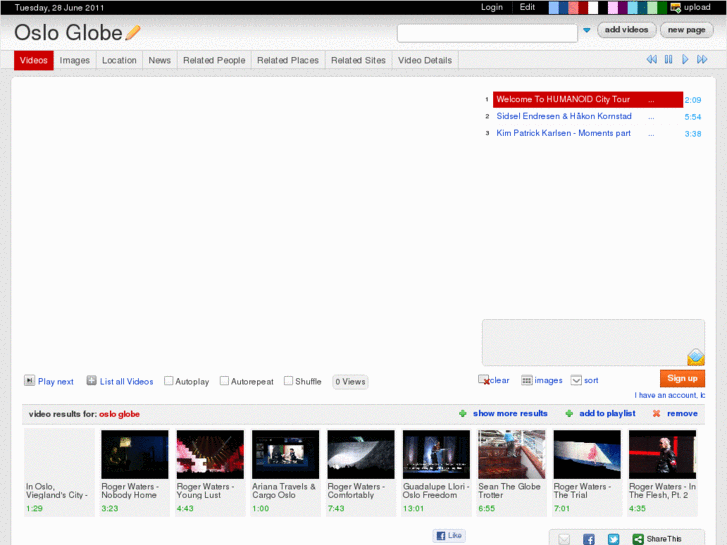Pick the light blue color swatch
727x545 pixels.
tap(554, 7)
